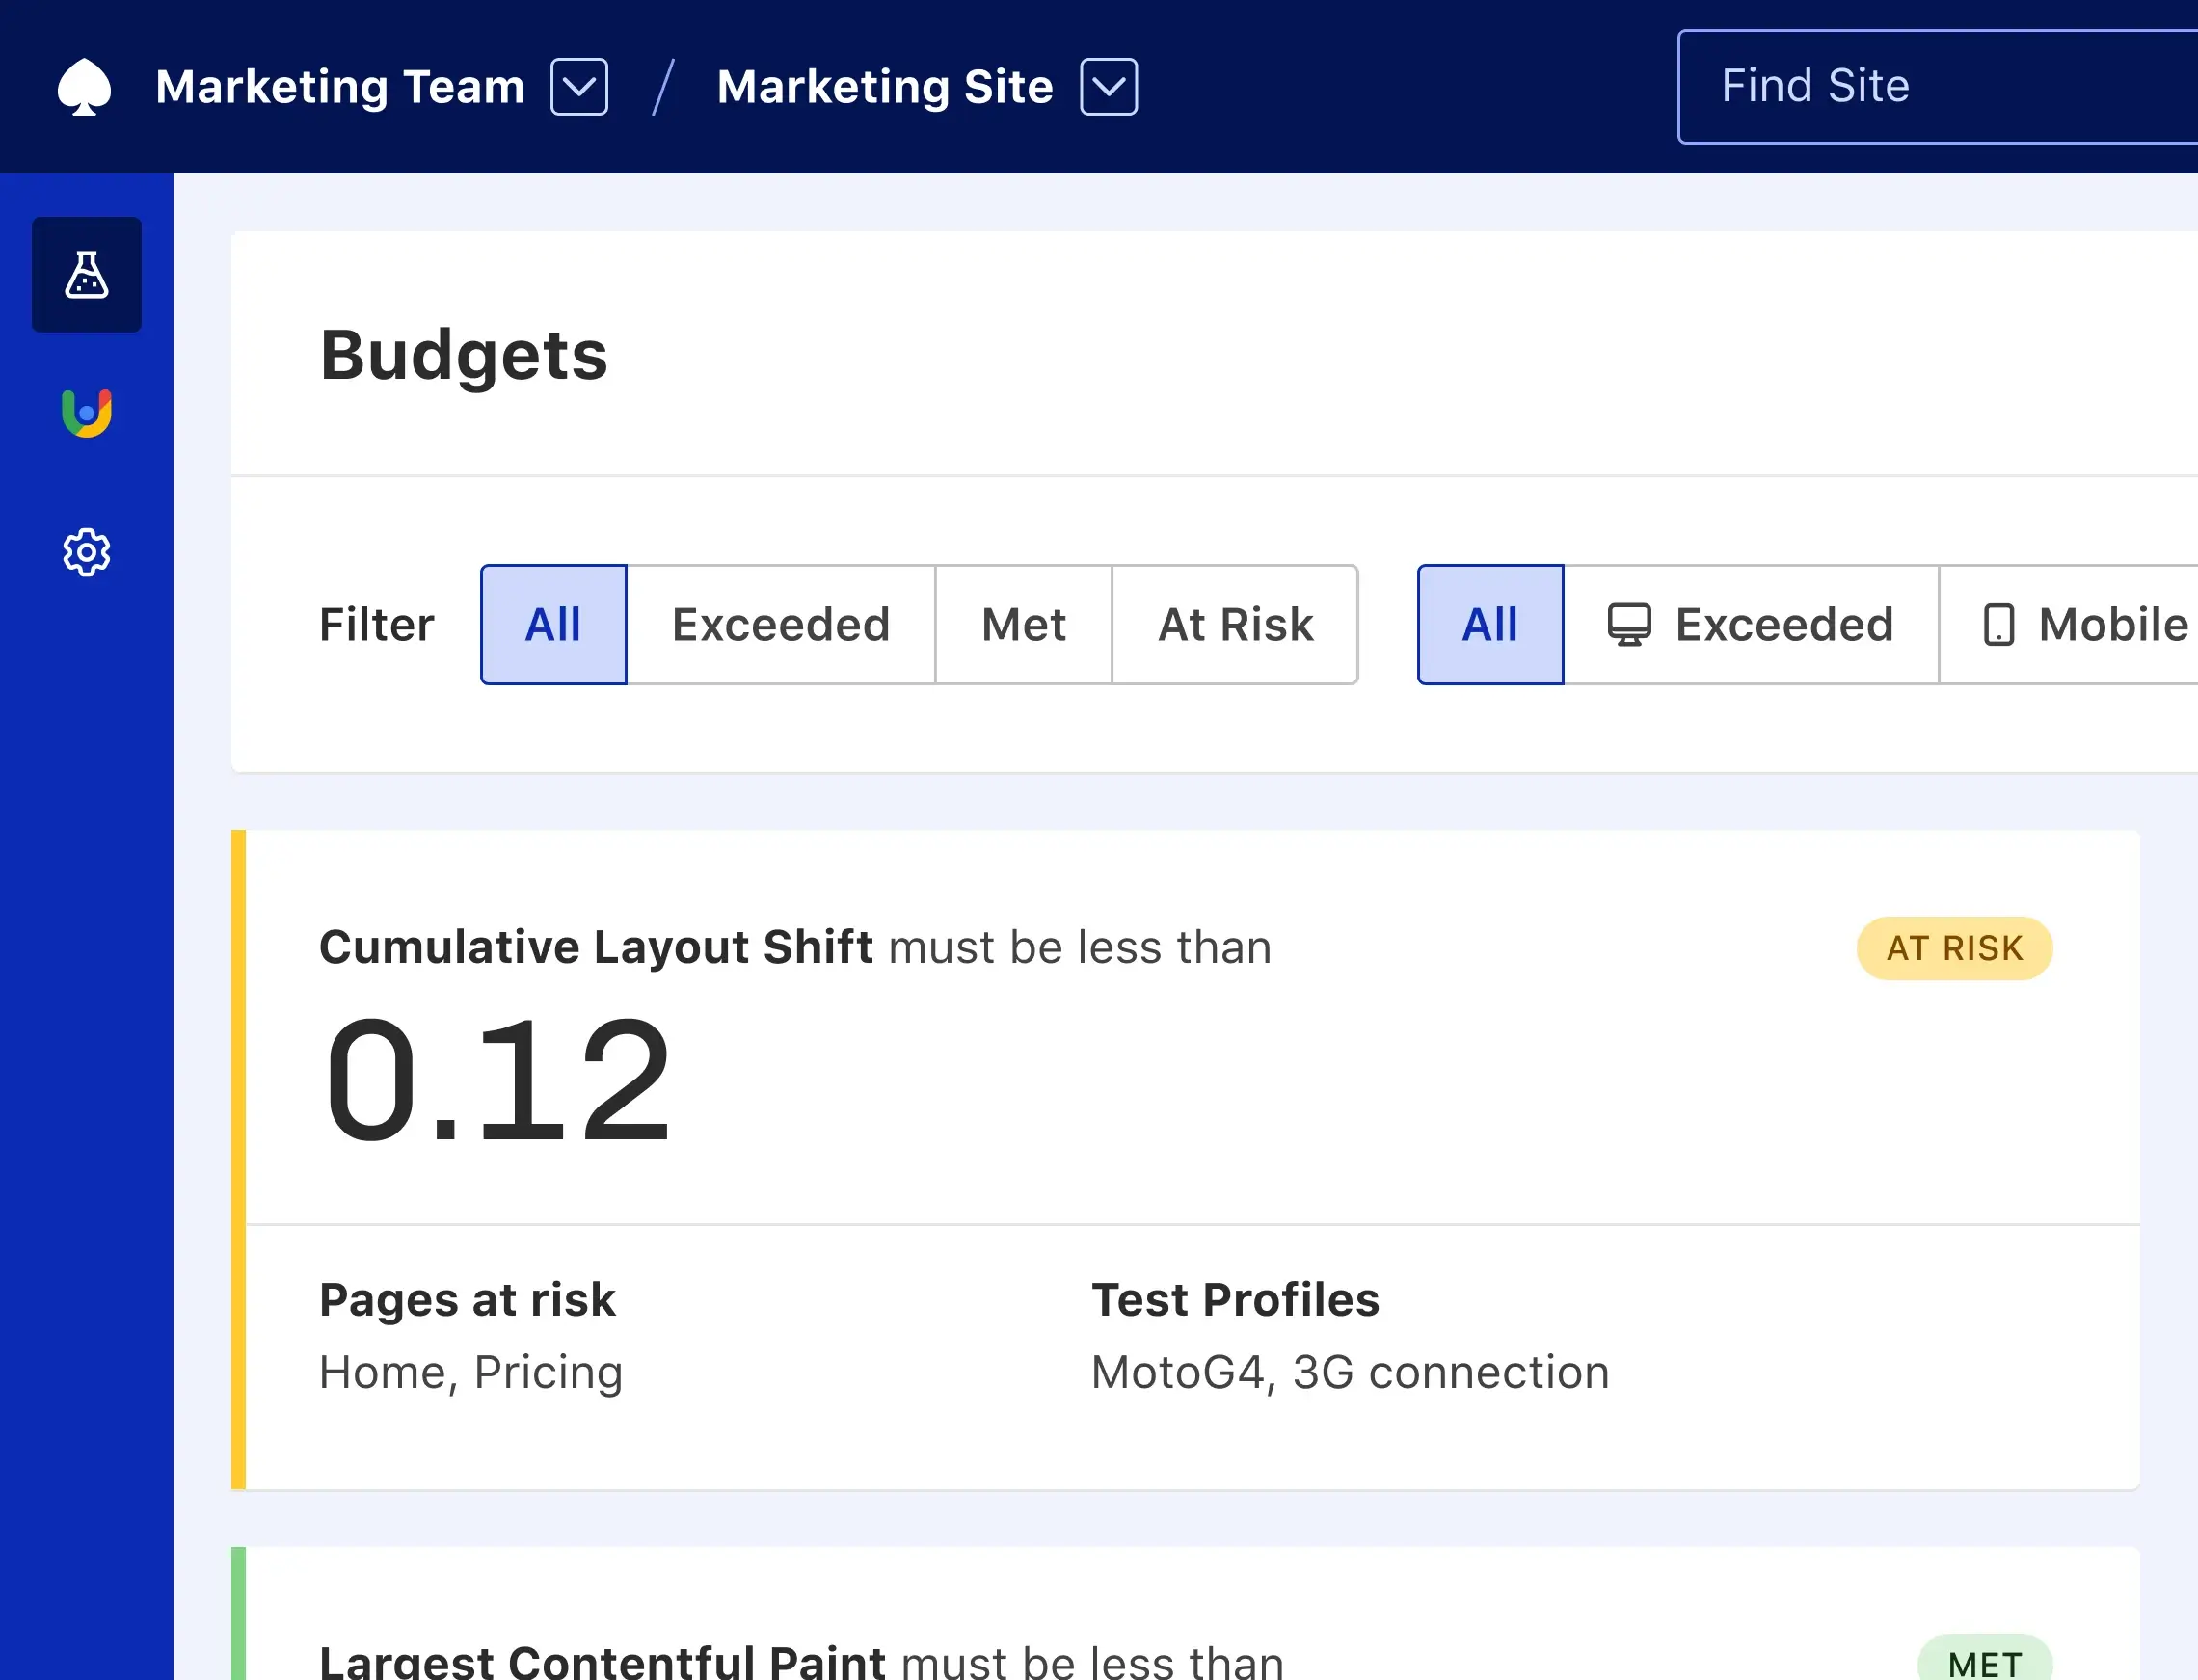The width and height of the screenshot is (2198, 1680).
Task: Filter budgets by Met status
Action: click(x=1023, y=625)
